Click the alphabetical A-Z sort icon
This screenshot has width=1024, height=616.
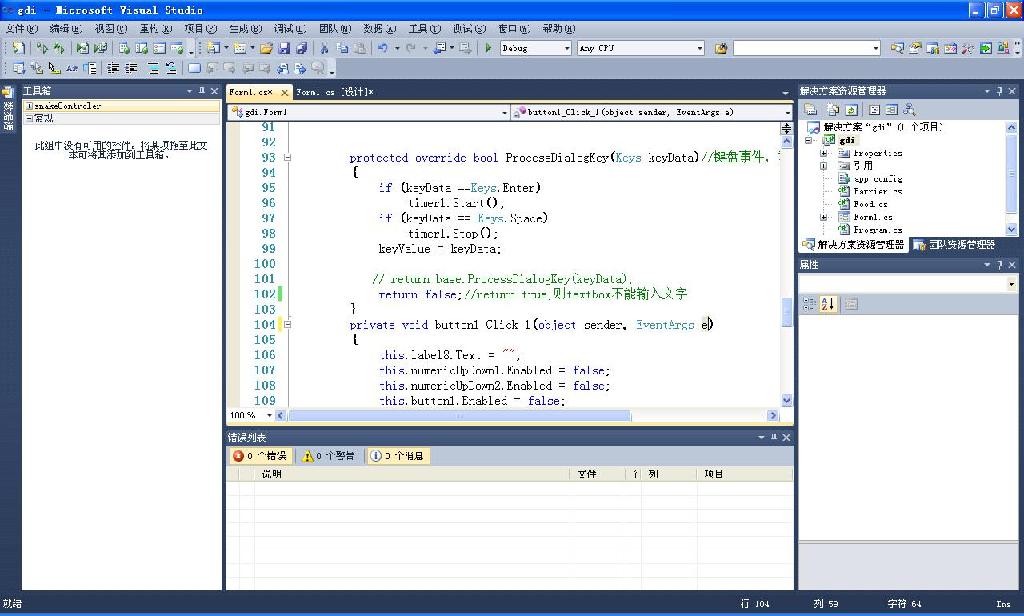pos(828,304)
